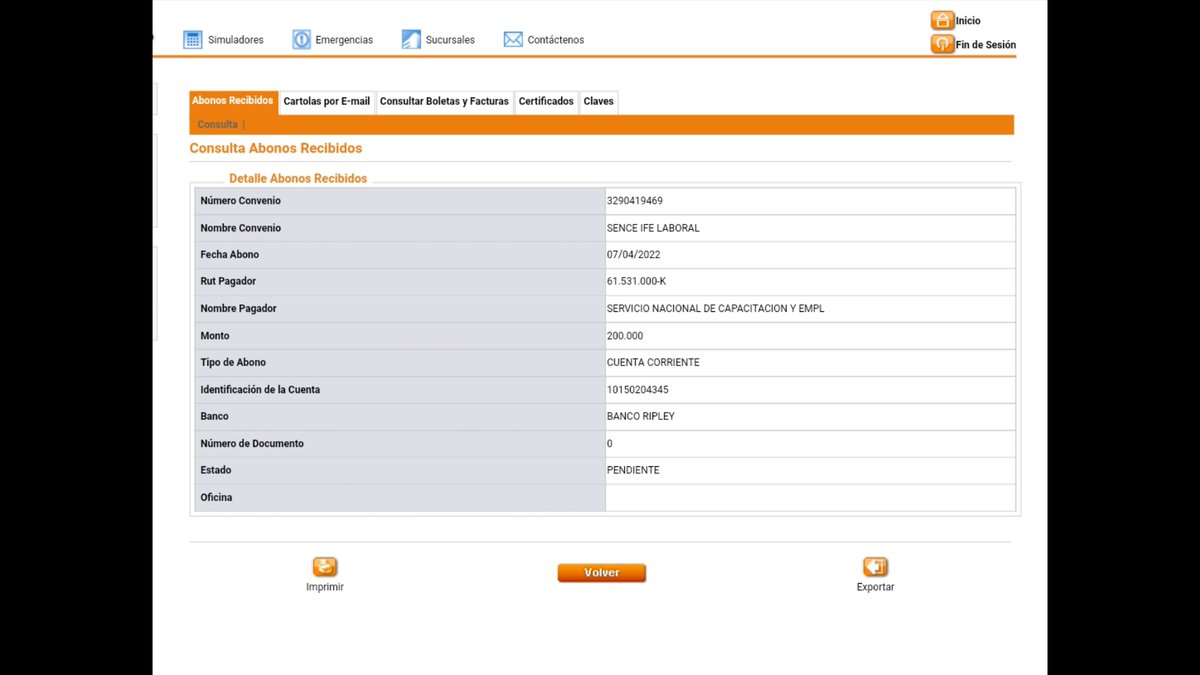Click the Nombre Convenio label
The width and height of the screenshot is (1200, 675).
click(241, 228)
